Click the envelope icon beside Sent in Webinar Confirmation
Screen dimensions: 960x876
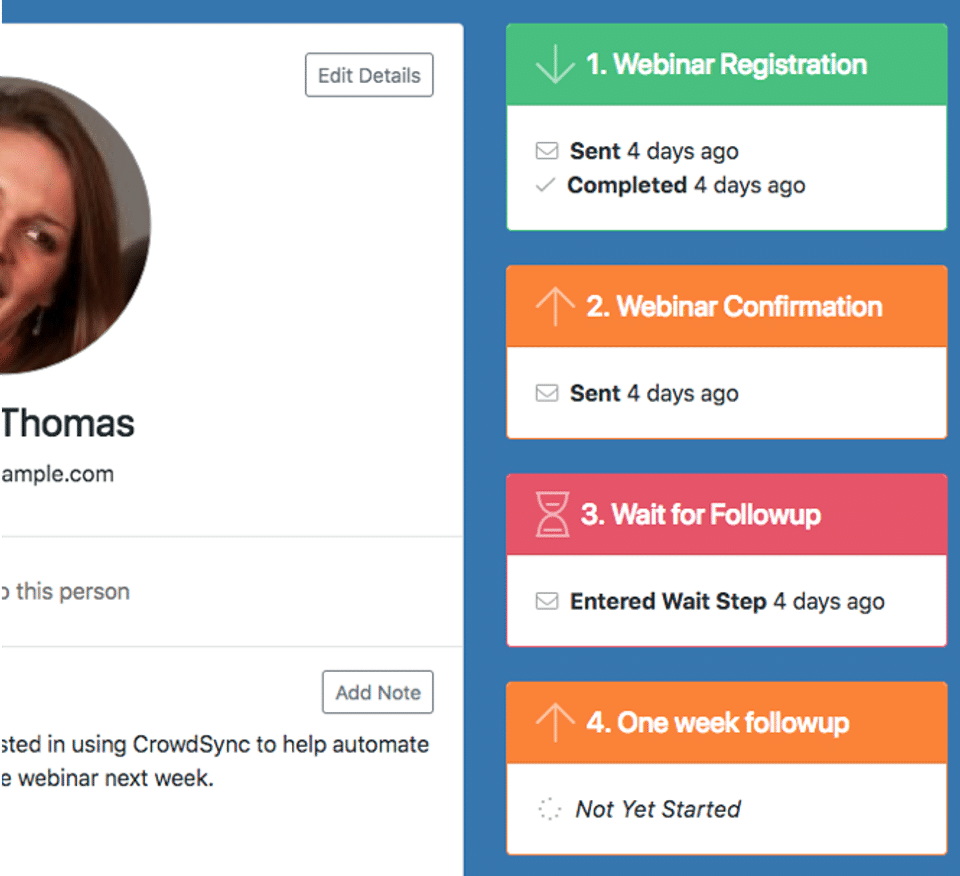coord(547,394)
